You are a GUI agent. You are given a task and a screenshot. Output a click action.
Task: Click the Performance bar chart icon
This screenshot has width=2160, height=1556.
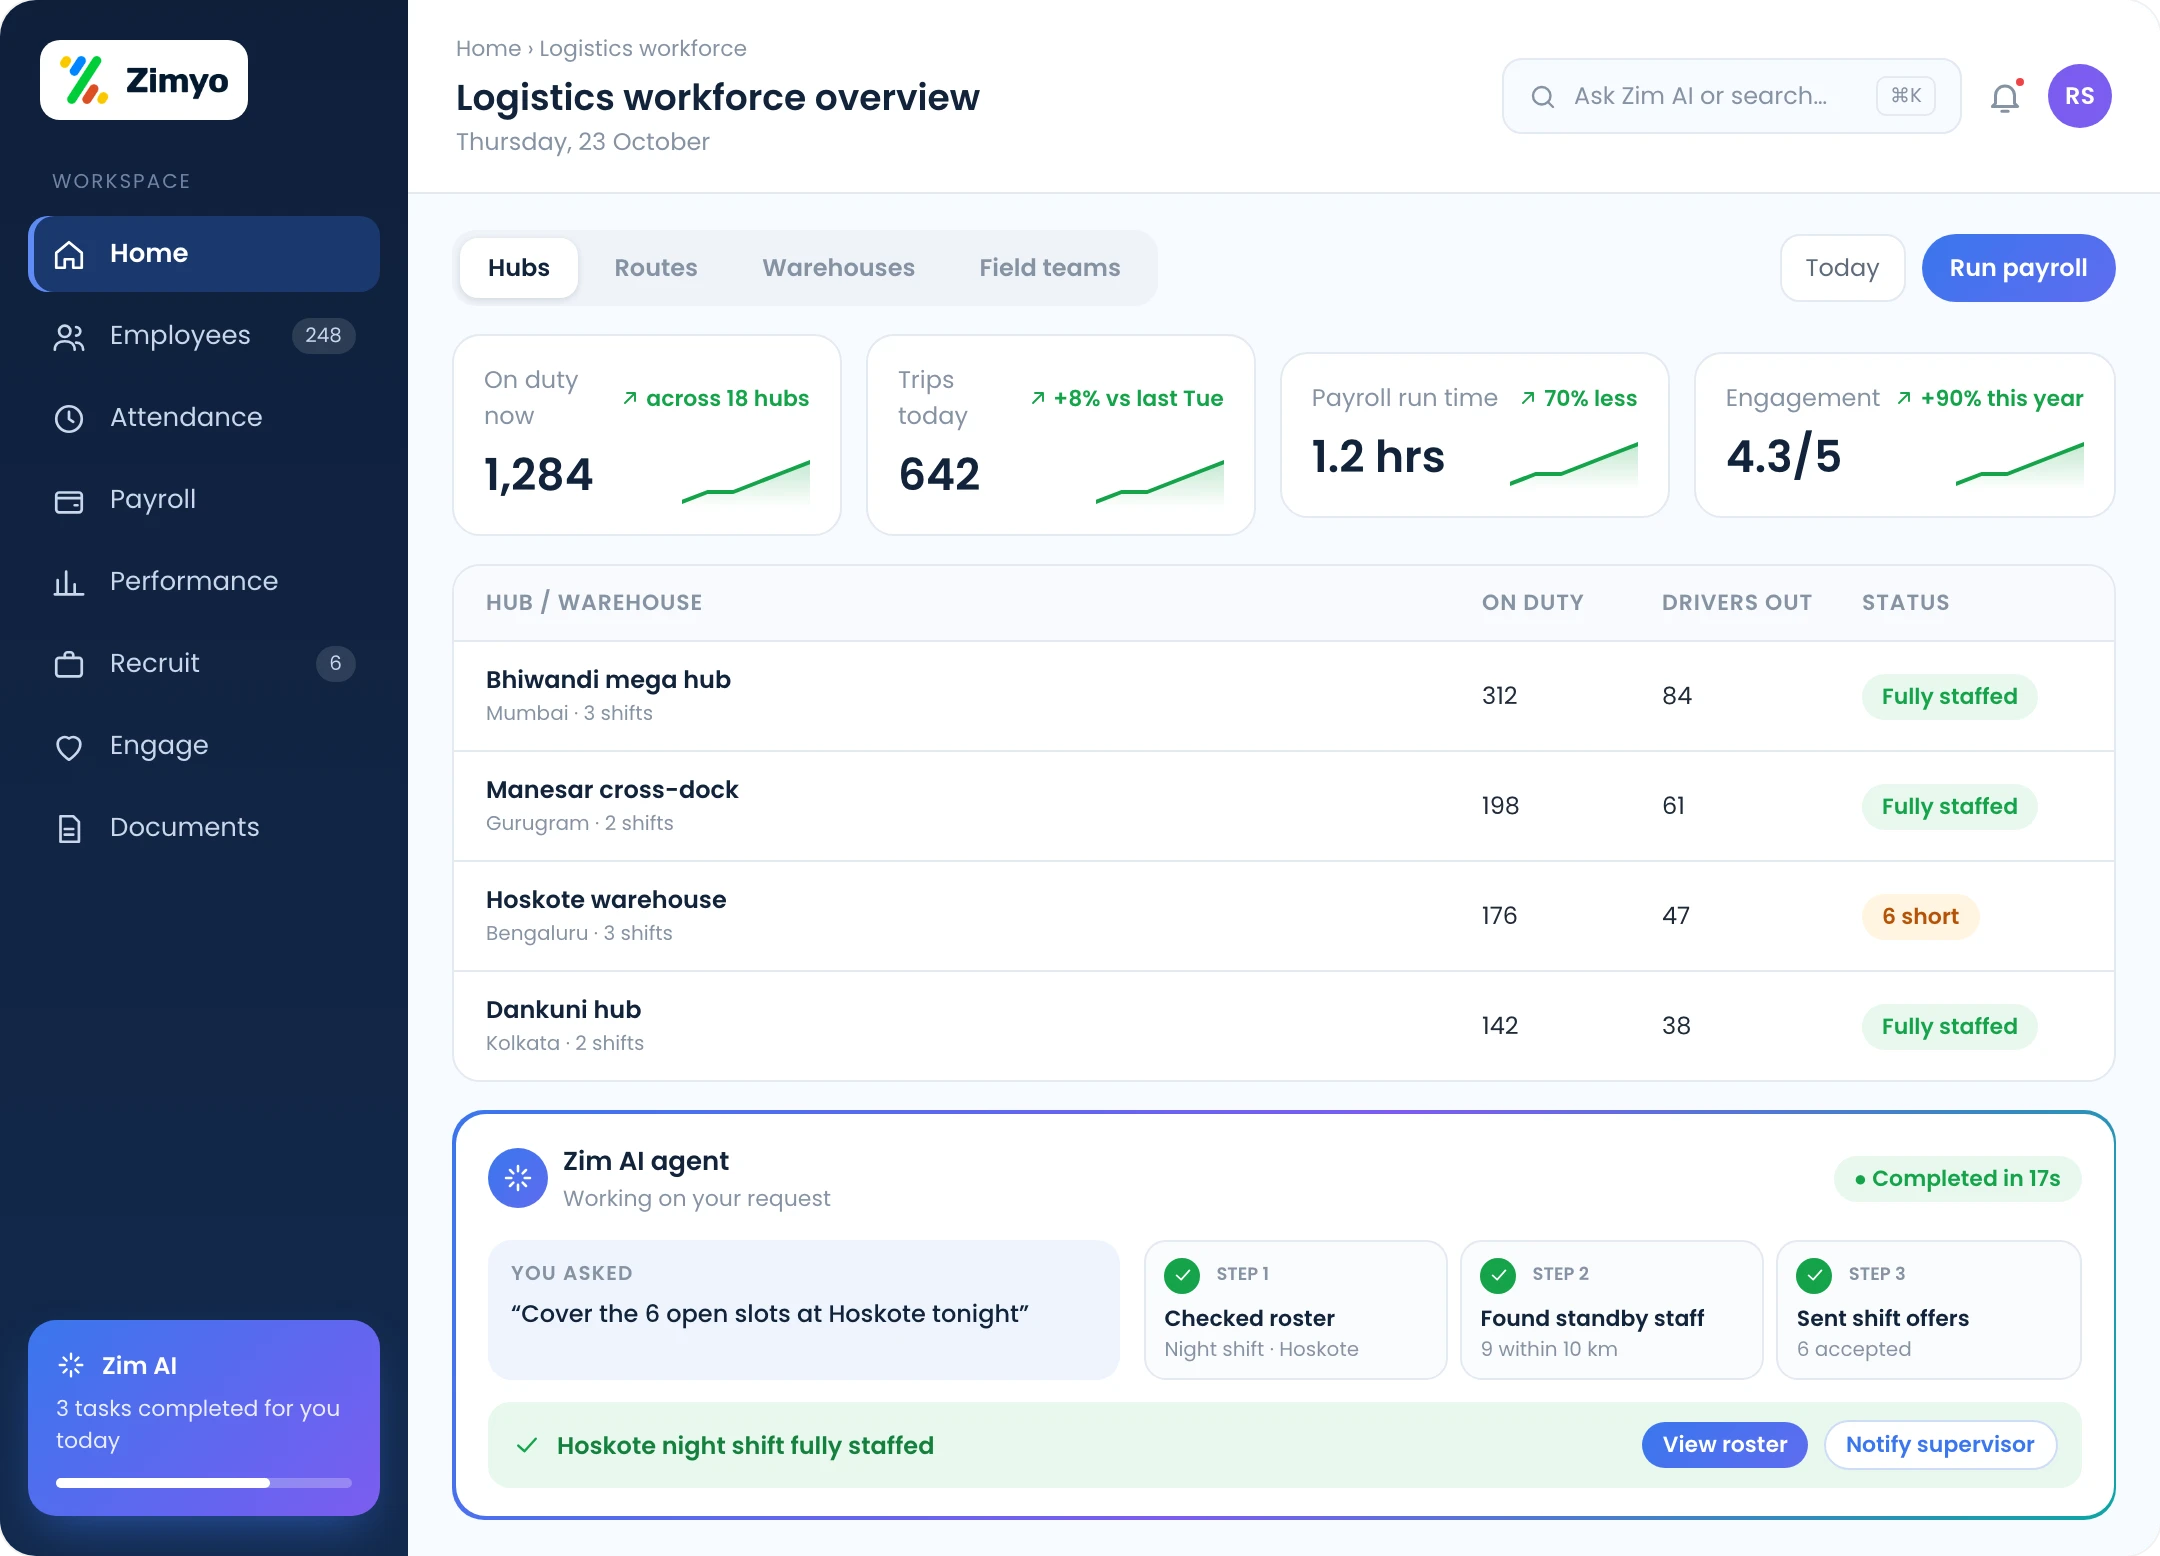(69, 582)
